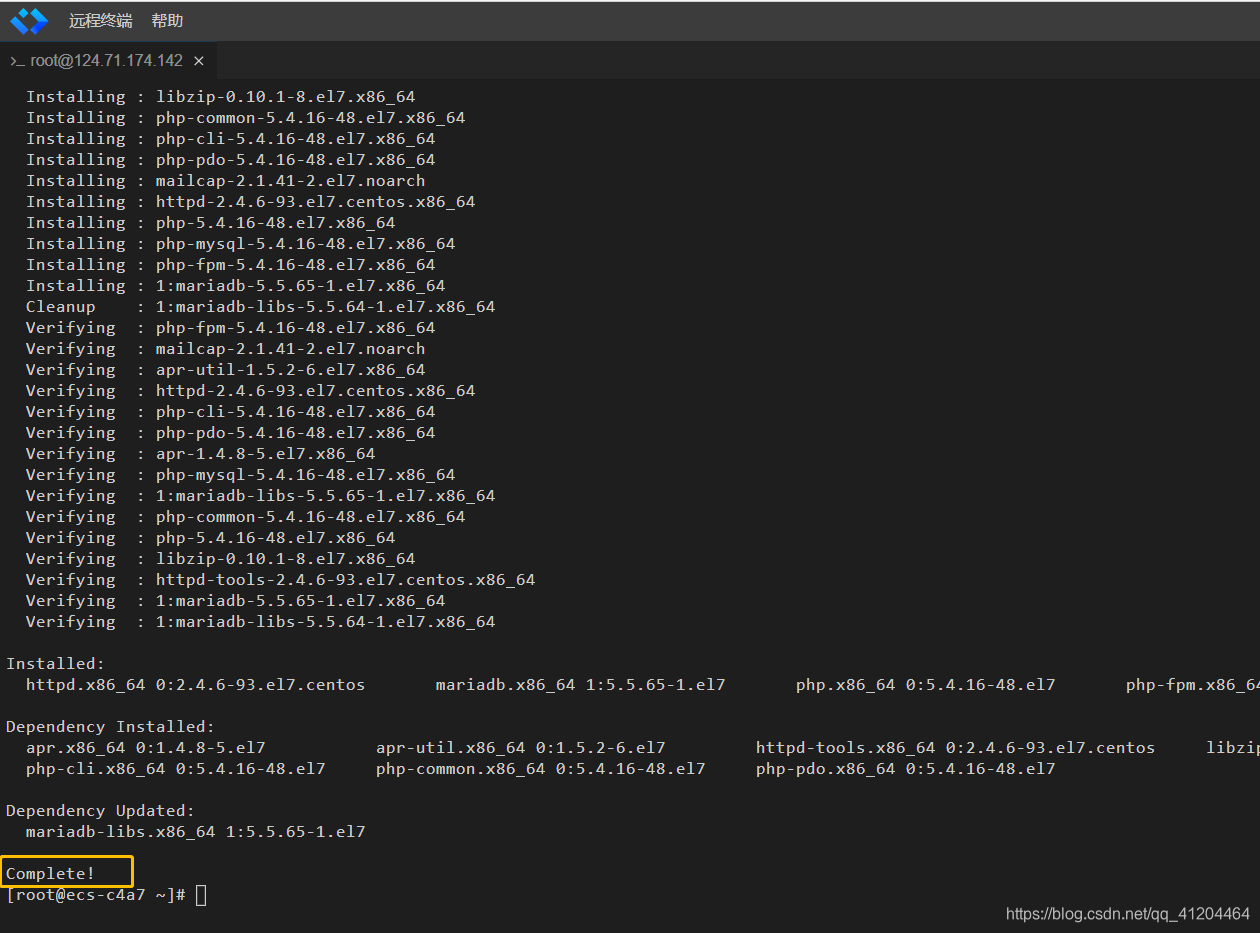Image resolution: width=1260 pixels, height=933 pixels.
Task: Click the 'Installing : php-common-5.4.16-48.el7.x86_64' line
Action: pyautogui.click(x=245, y=118)
